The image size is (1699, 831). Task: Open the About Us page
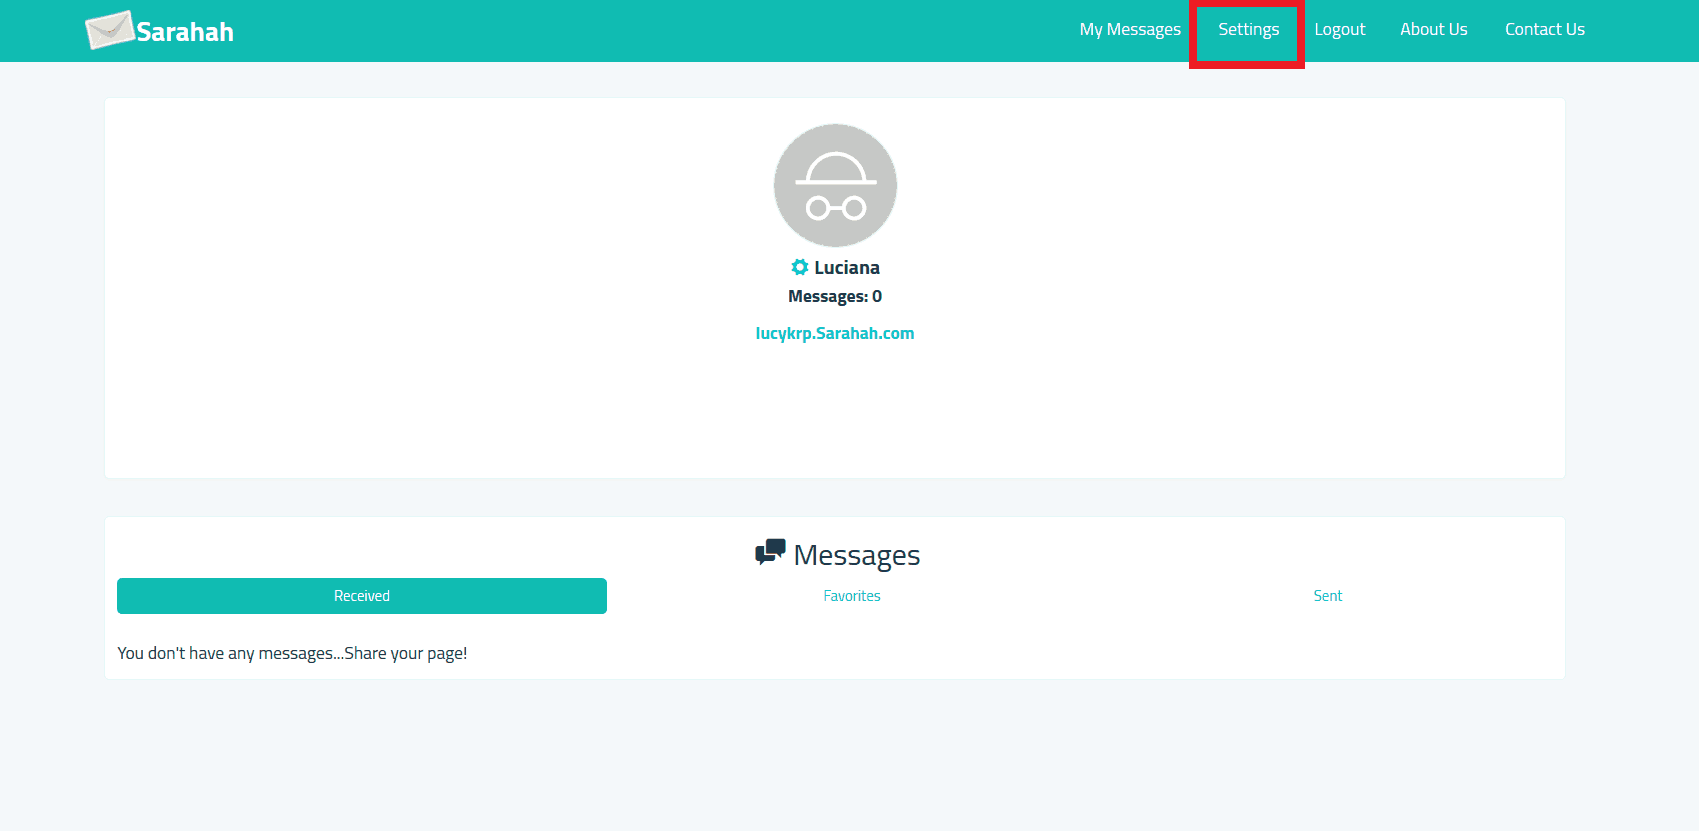click(x=1433, y=30)
